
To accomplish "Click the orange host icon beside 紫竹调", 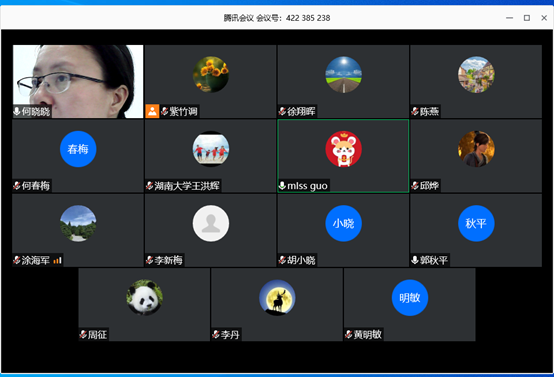I will tap(152, 111).
